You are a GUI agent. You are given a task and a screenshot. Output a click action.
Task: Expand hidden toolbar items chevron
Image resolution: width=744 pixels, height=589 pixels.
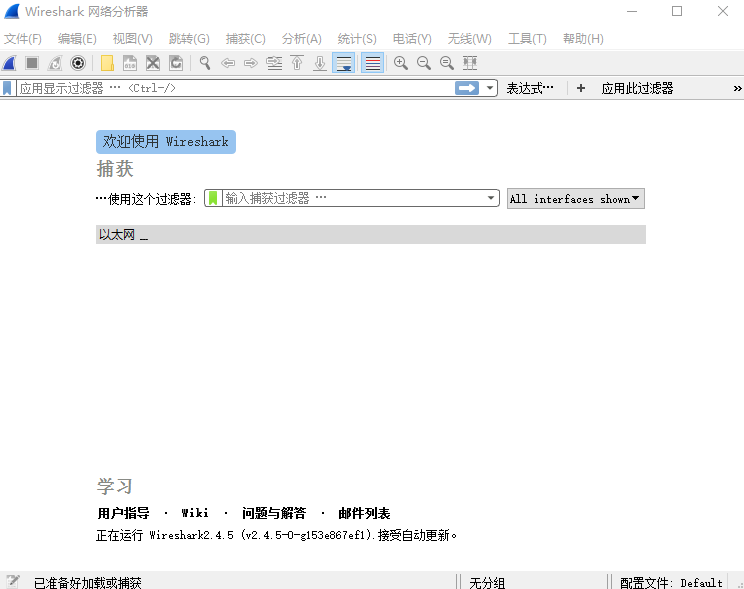tap(737, 88)
